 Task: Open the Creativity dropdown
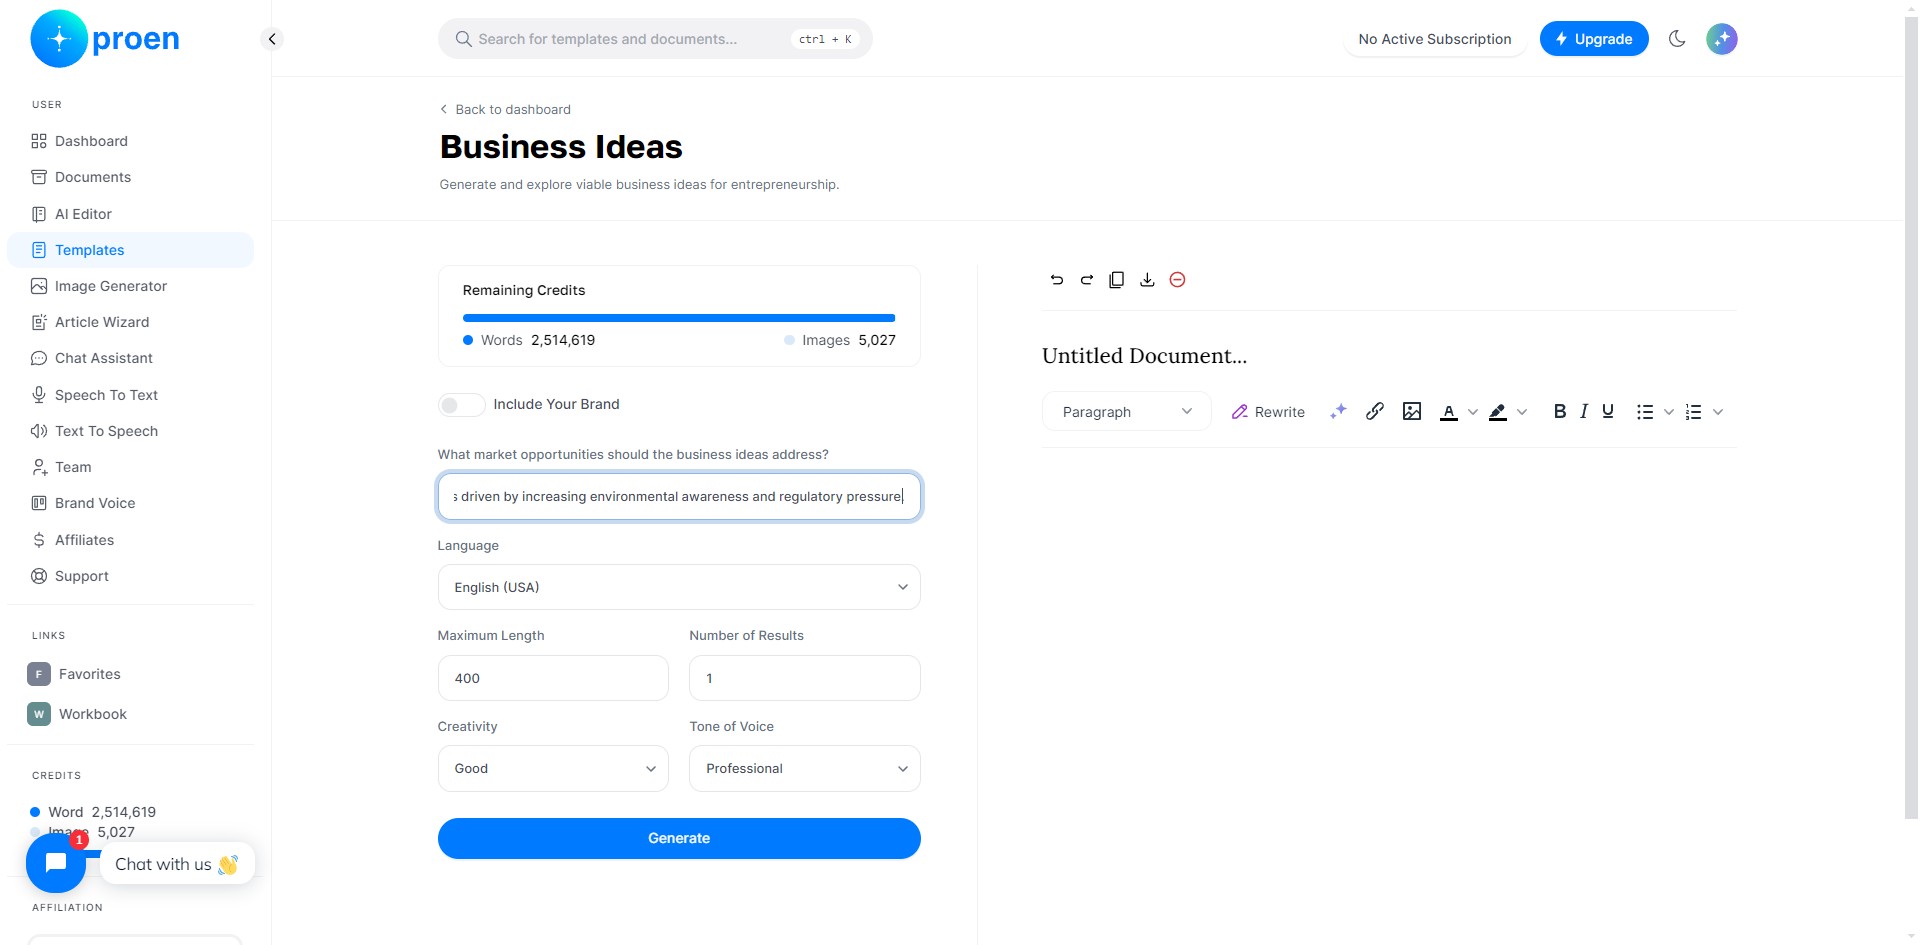point(553,768)
